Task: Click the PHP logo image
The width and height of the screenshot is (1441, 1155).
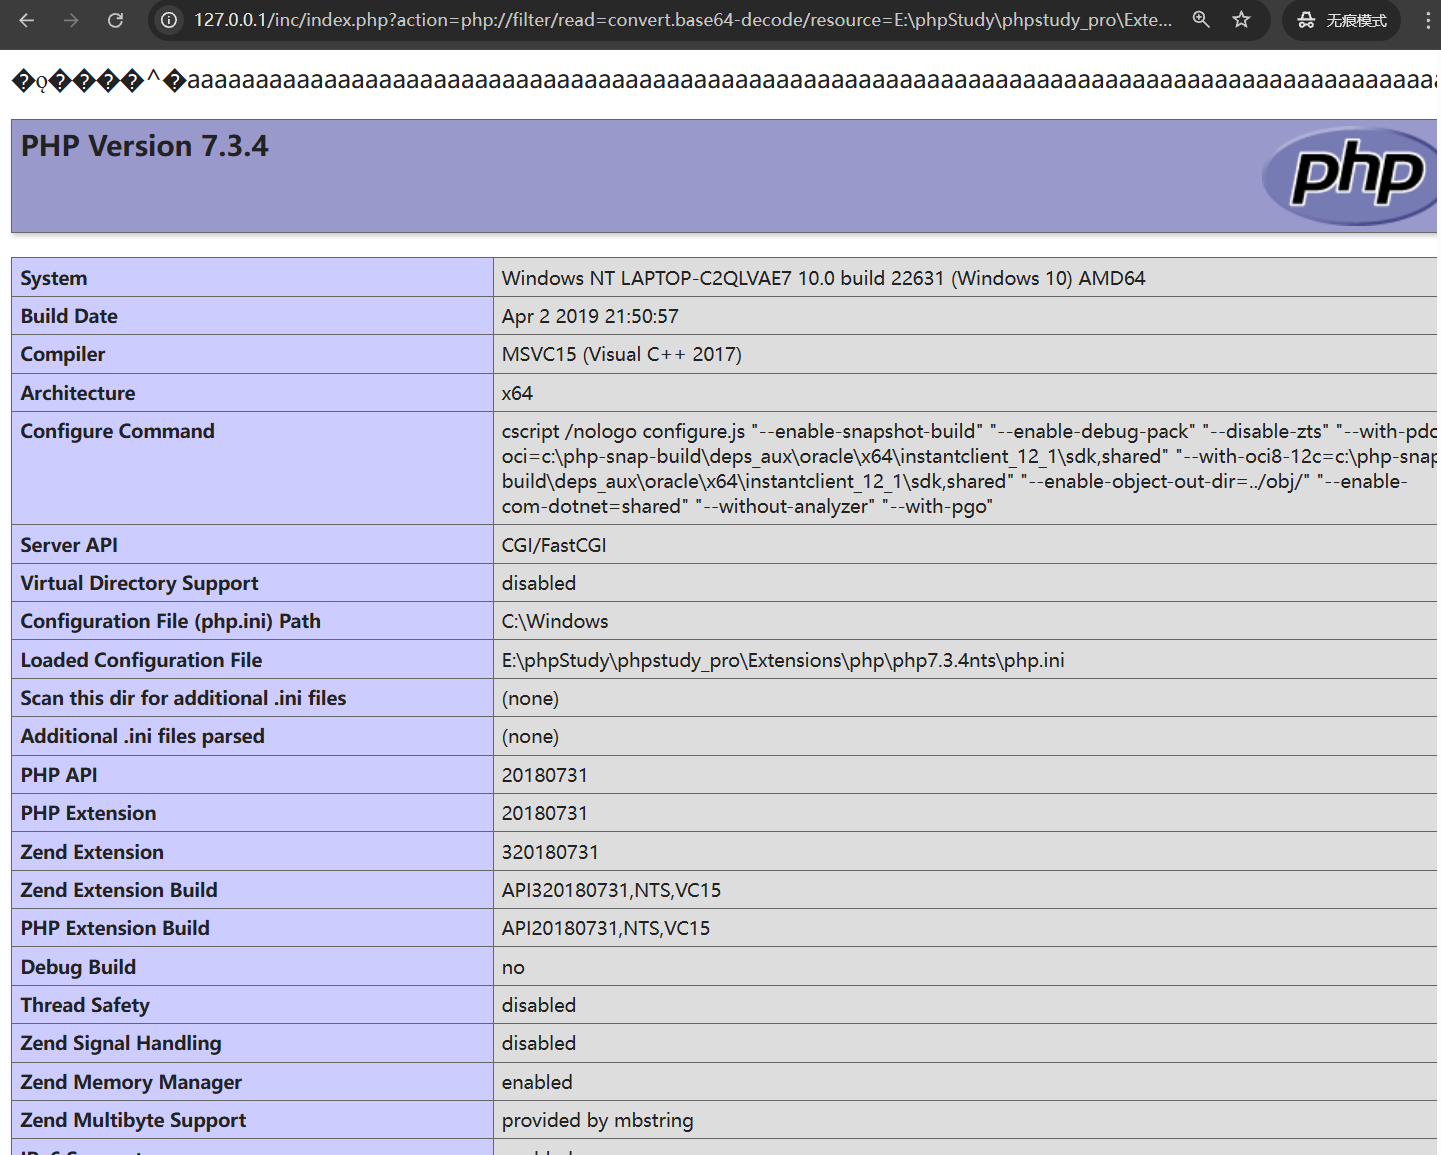Action: pos(1350,176)
